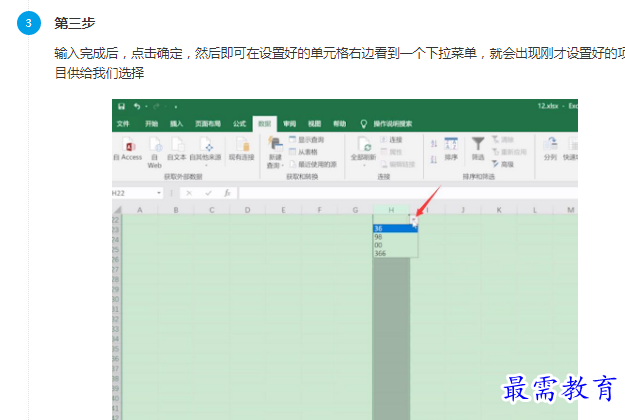This screenshot has width=625, height=420.
Task: Open the 文件 menu tab
Action: pos(123,124)
